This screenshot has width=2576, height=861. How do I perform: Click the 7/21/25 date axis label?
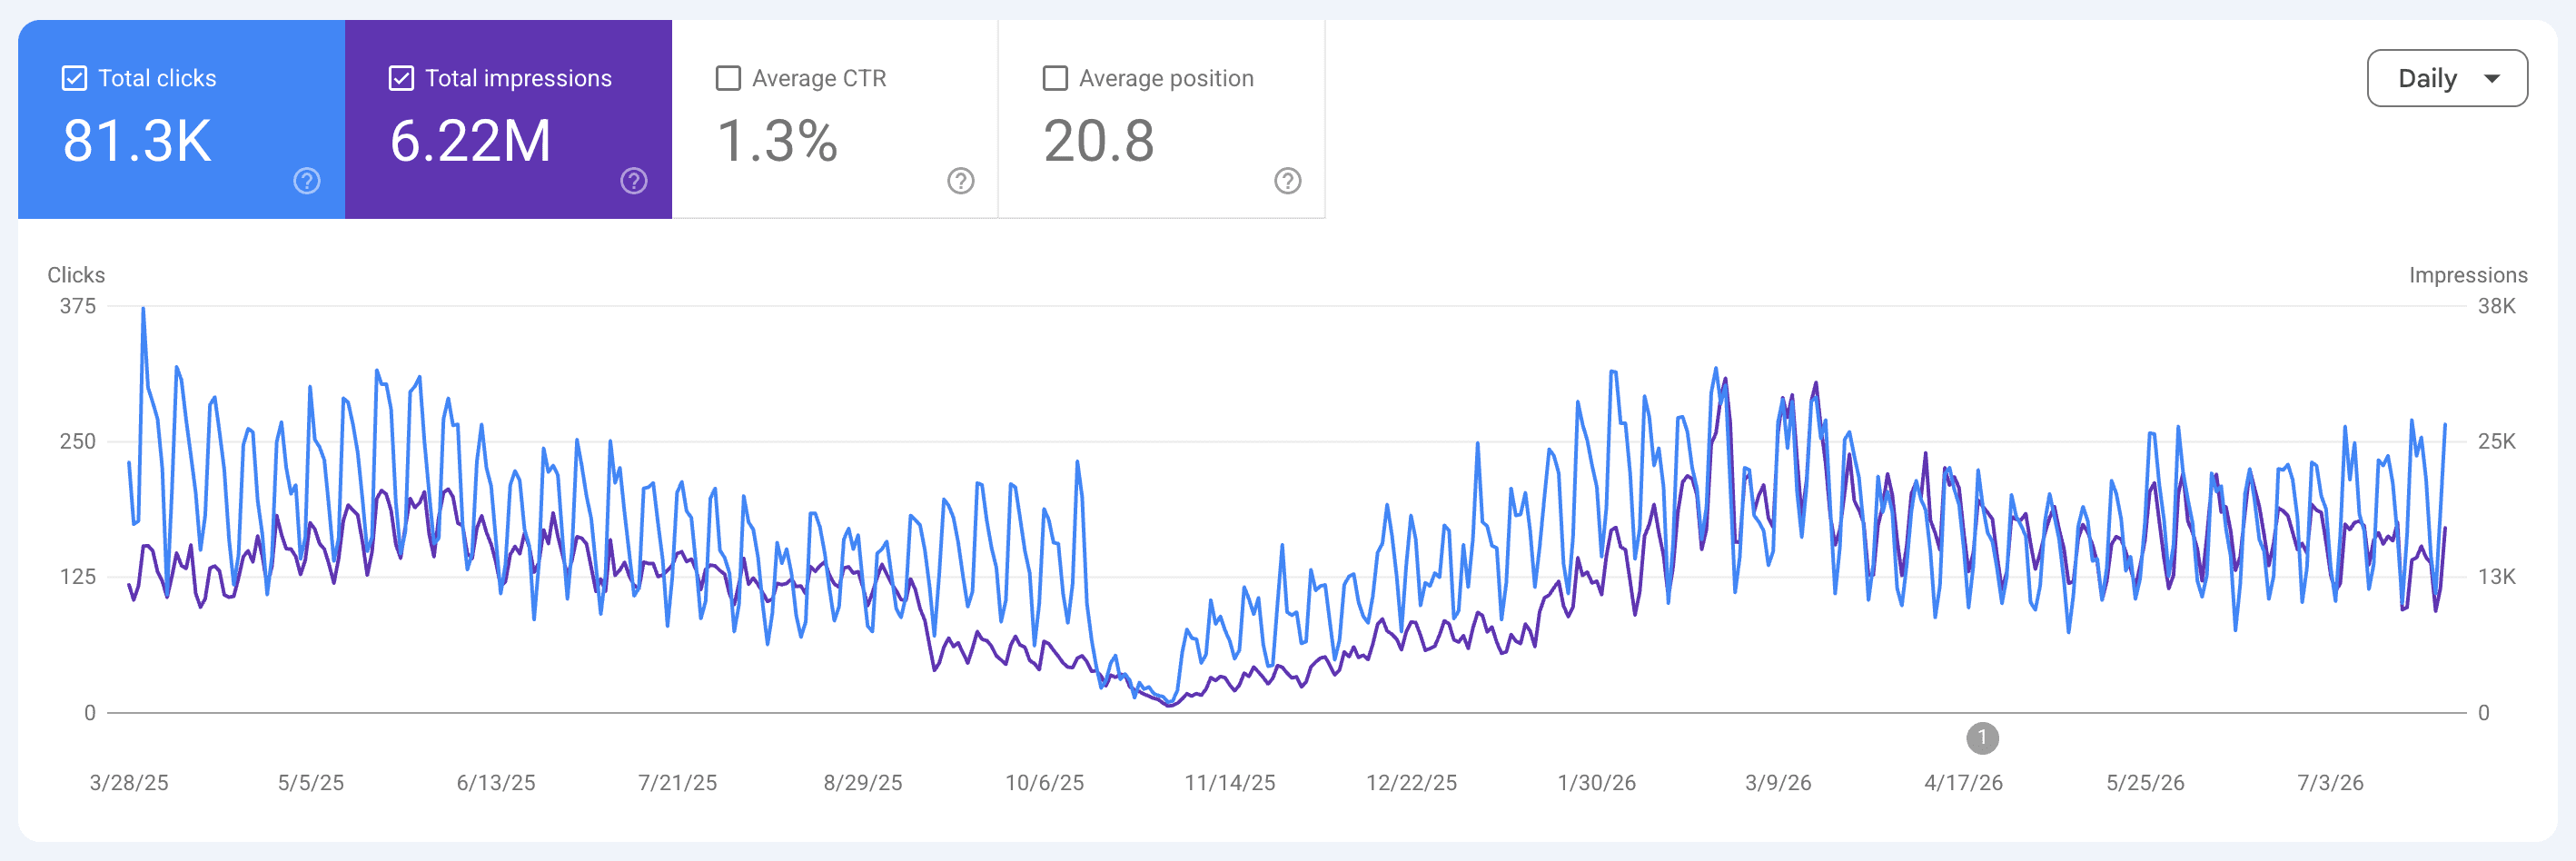coord(678,783)
